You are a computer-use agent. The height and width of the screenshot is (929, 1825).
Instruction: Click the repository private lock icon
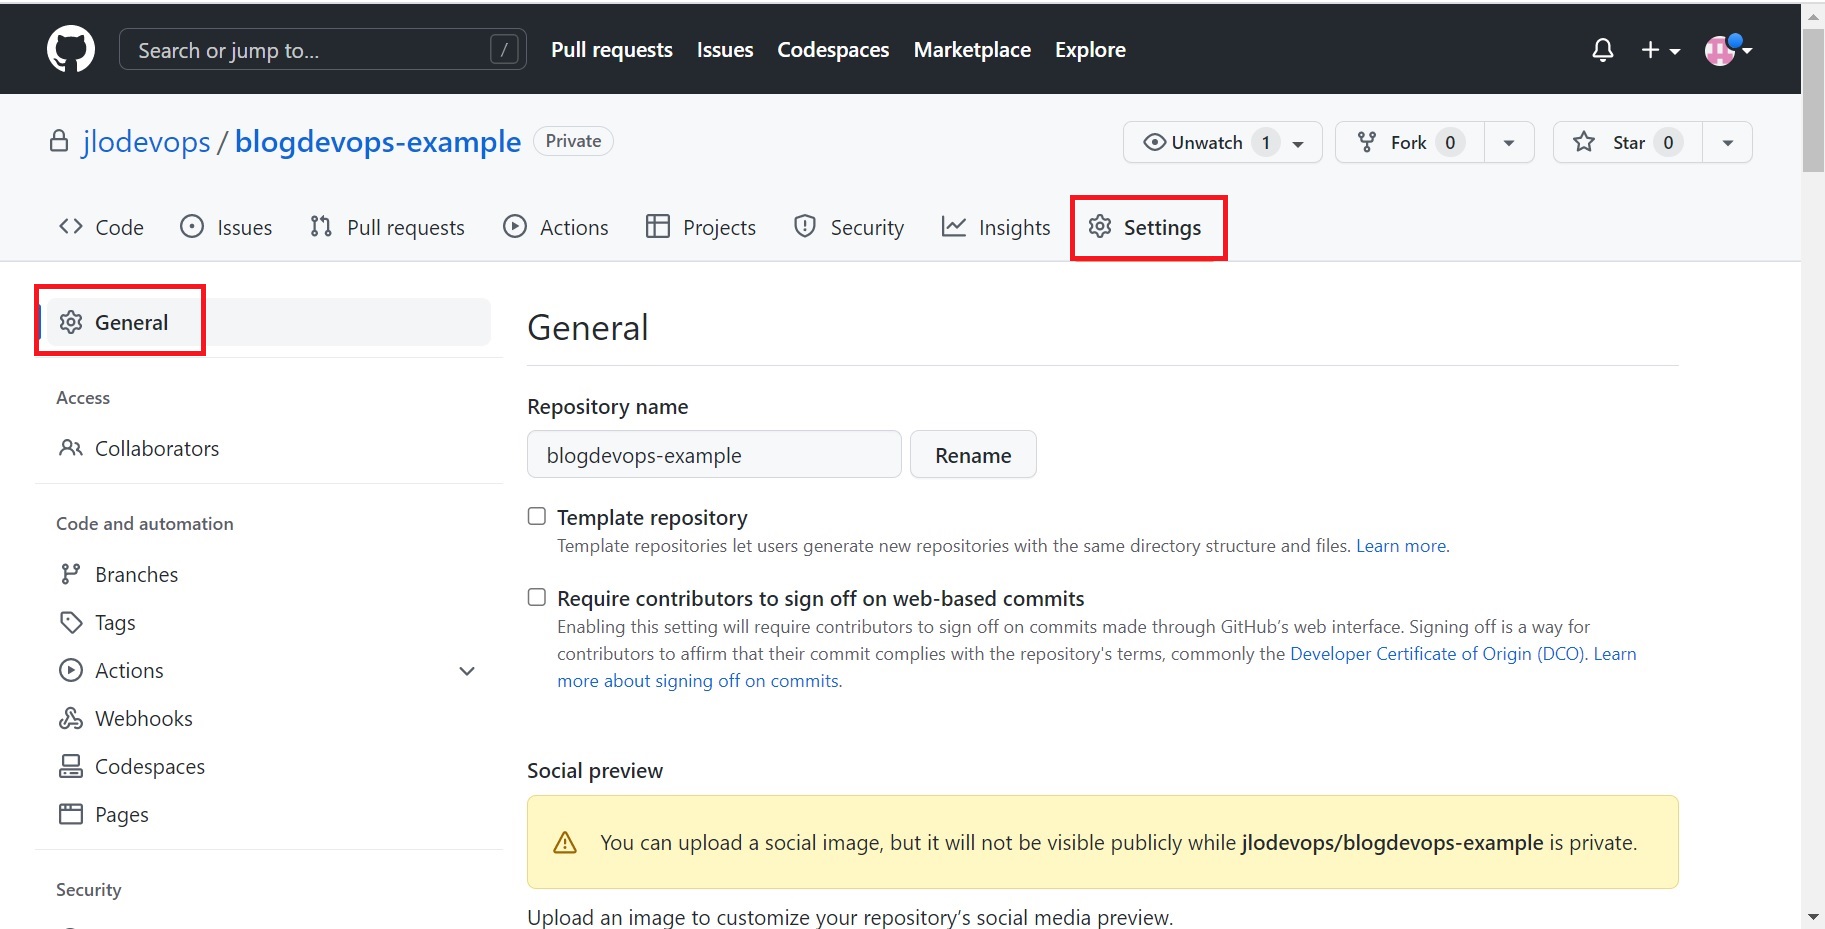59,141
